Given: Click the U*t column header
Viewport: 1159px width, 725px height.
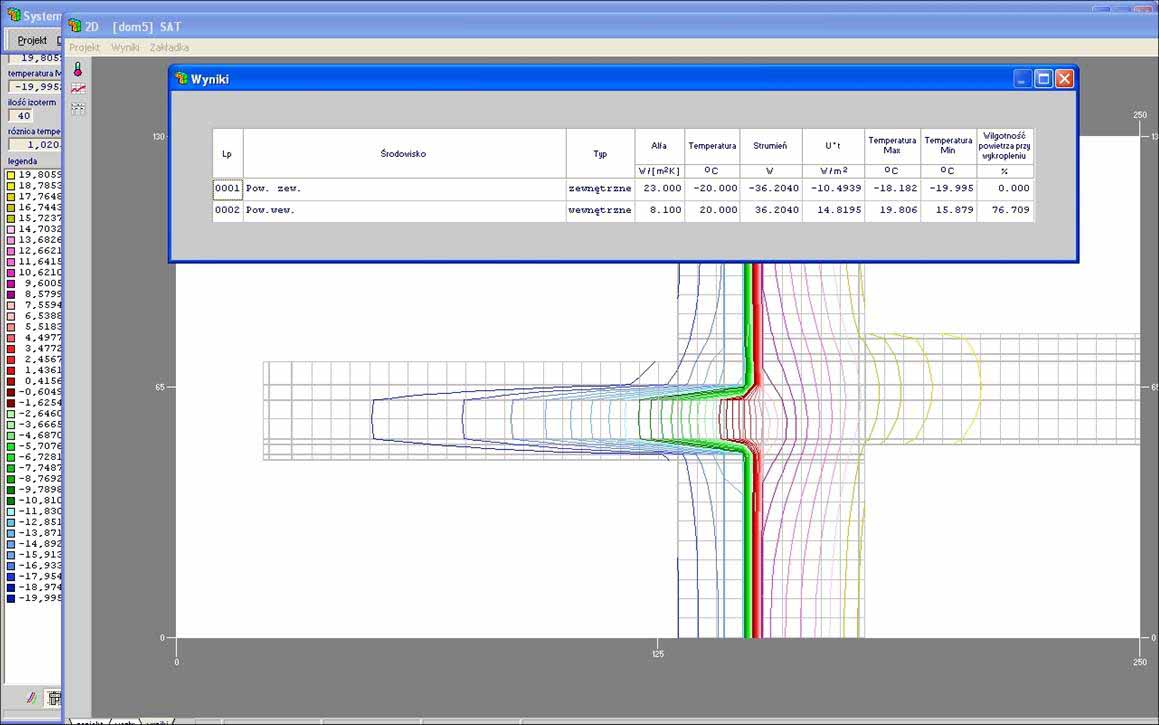Looking at the screenshot, I should coord(833,146).
